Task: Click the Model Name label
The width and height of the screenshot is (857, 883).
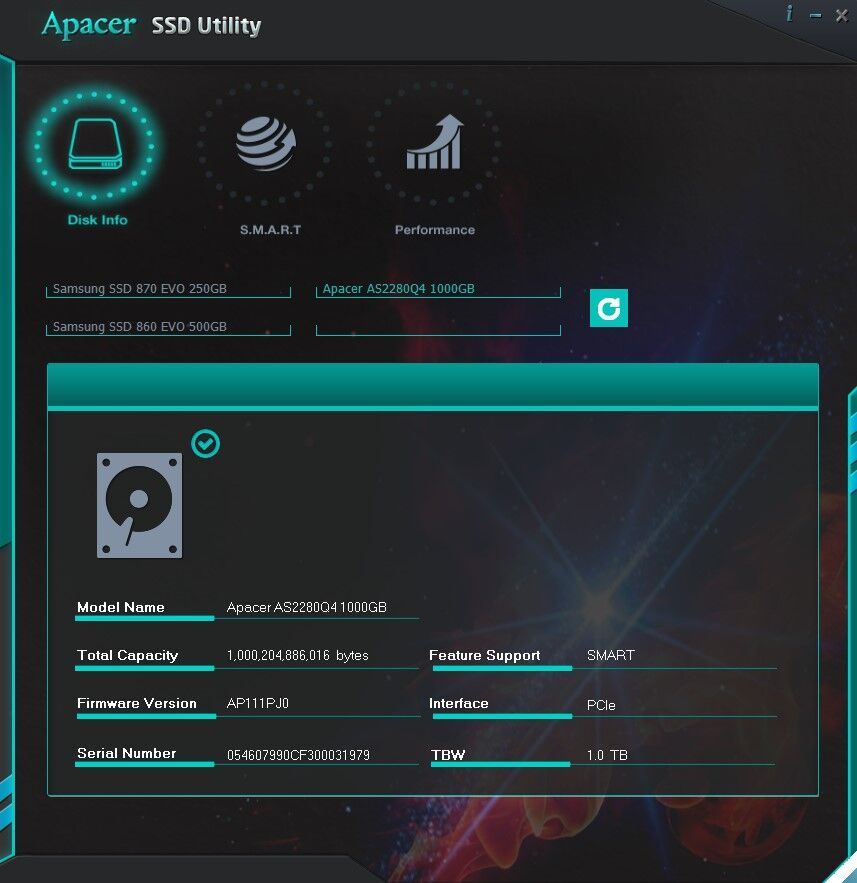Action: point(120,607)
